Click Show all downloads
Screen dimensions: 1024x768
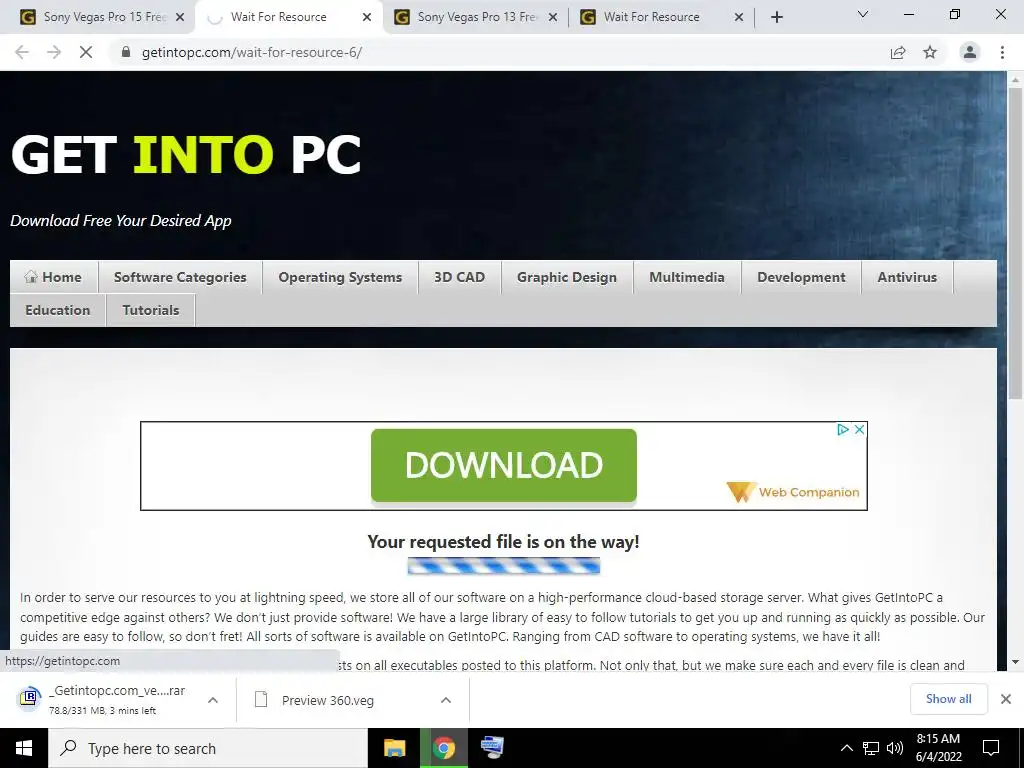click(x=948, y=699)
